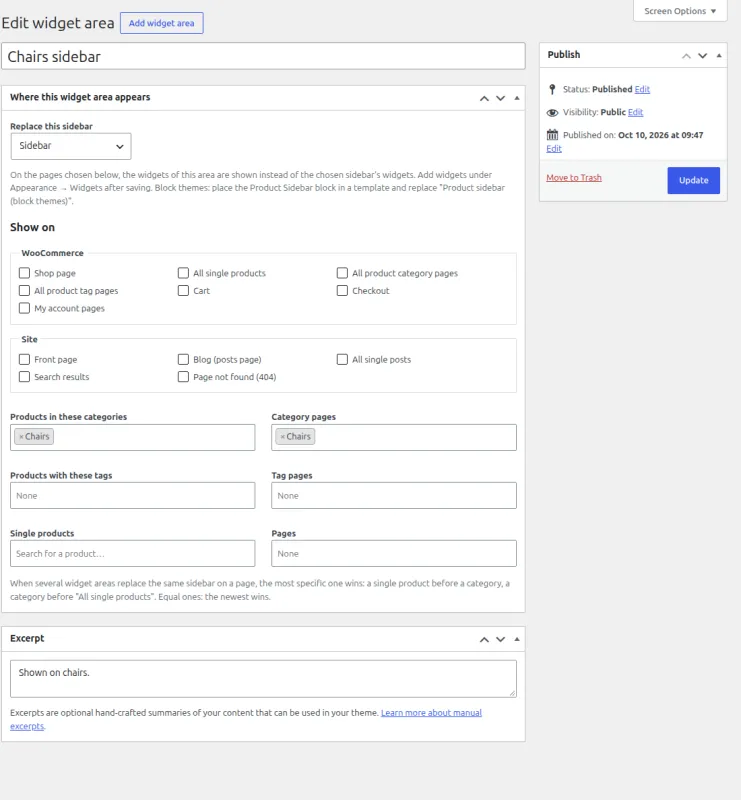Click the Update button
This screenshot has height=800, width=741.
click(x=693, y=180)
